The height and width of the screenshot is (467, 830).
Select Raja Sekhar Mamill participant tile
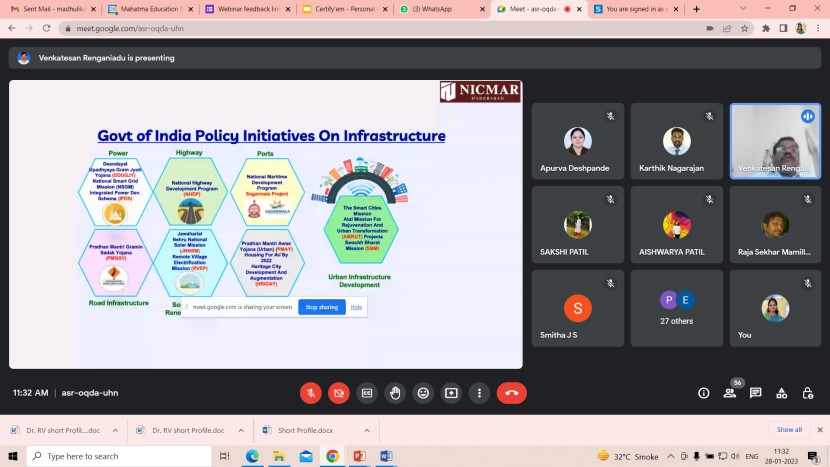[x=775, y=224]
